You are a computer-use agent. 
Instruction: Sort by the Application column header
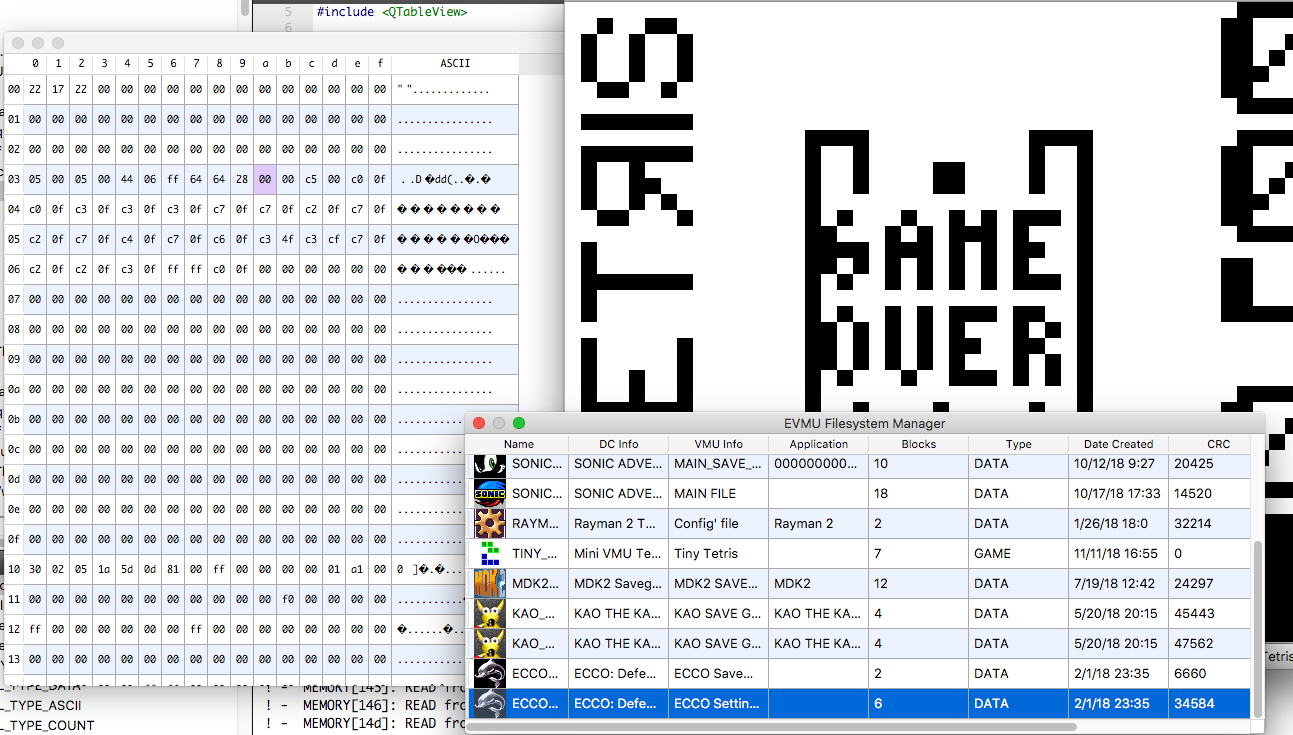pos(819,444)
